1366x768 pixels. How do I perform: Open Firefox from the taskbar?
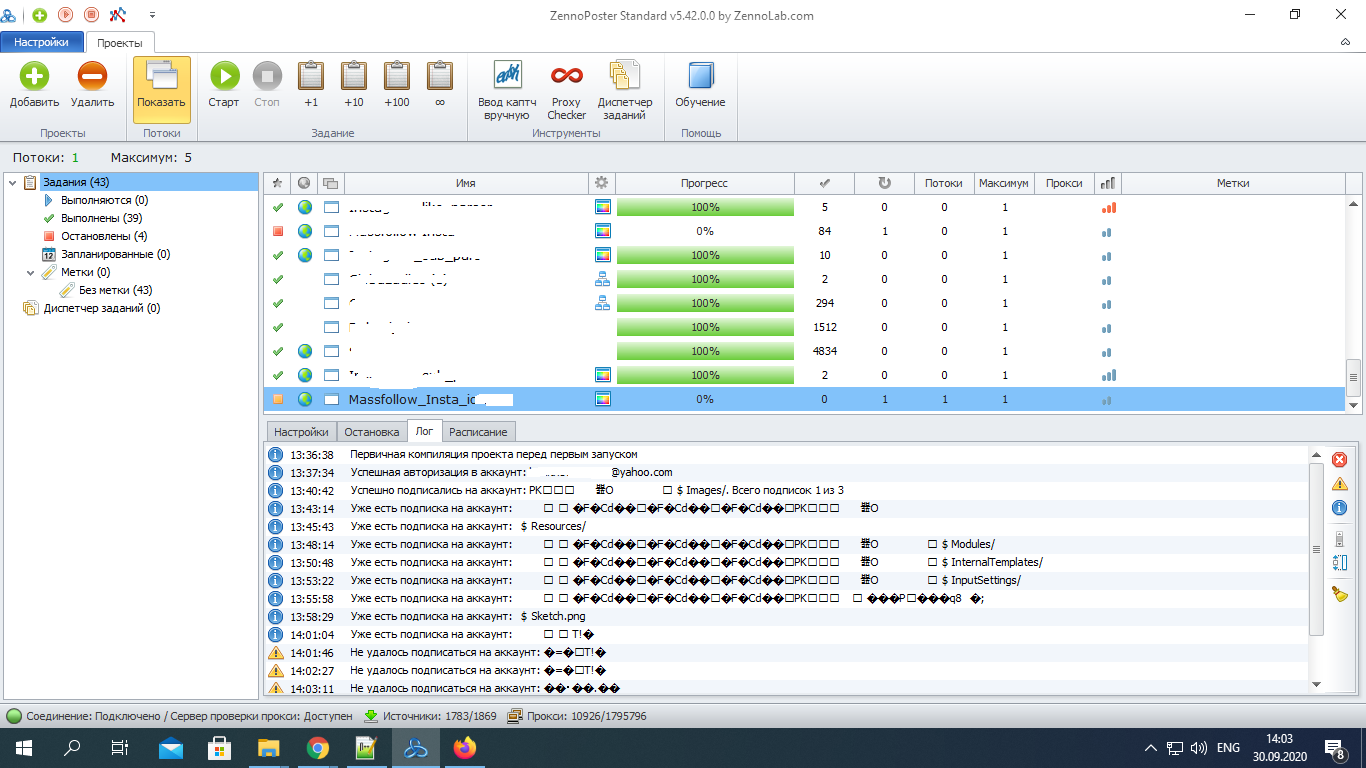pos(464,748)
